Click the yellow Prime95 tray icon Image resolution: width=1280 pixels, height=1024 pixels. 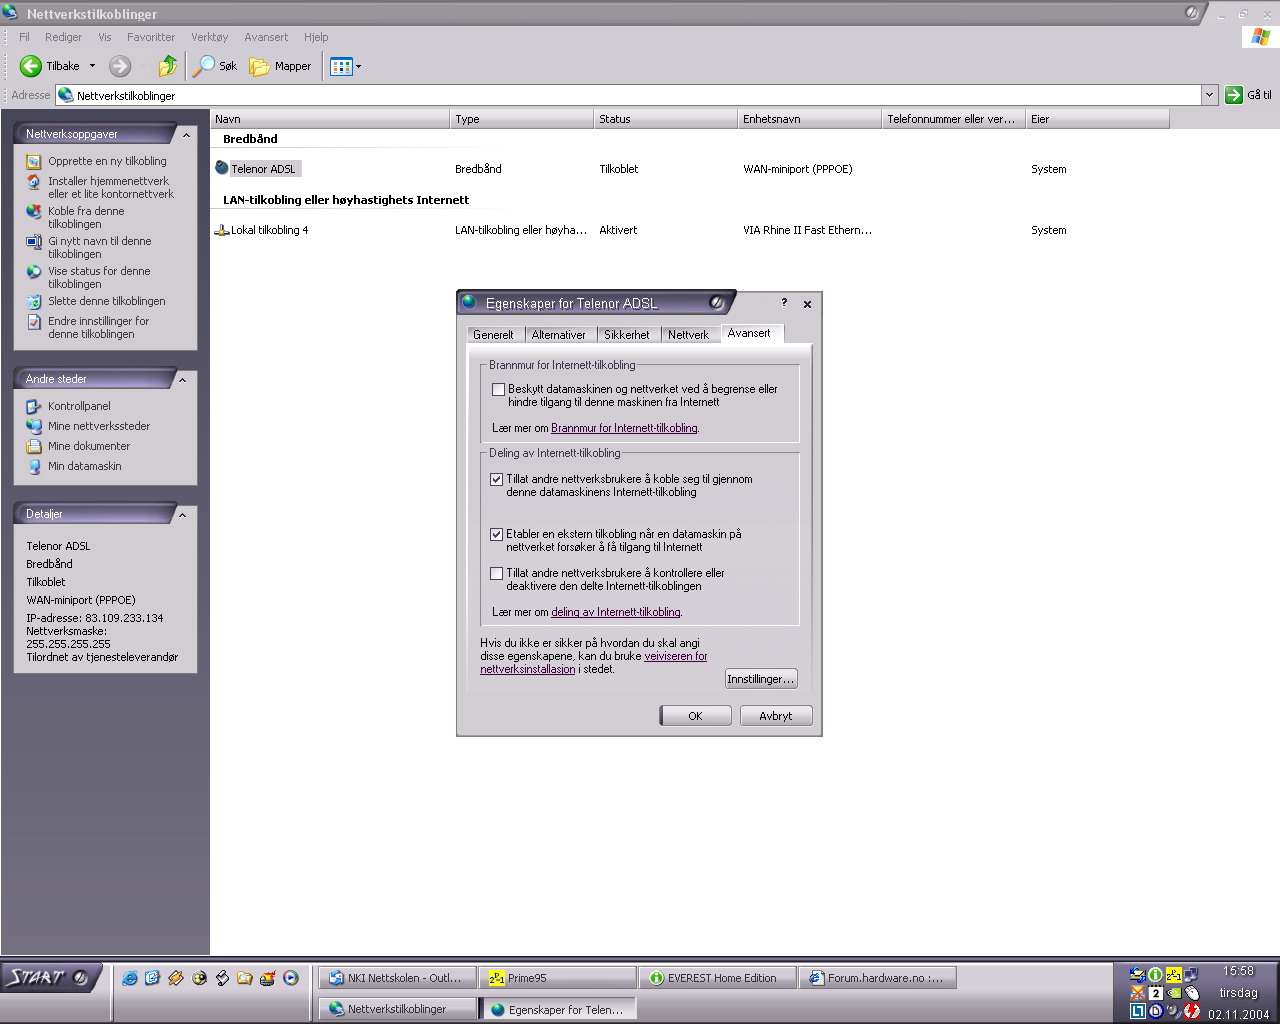(x=1174, y=975)
